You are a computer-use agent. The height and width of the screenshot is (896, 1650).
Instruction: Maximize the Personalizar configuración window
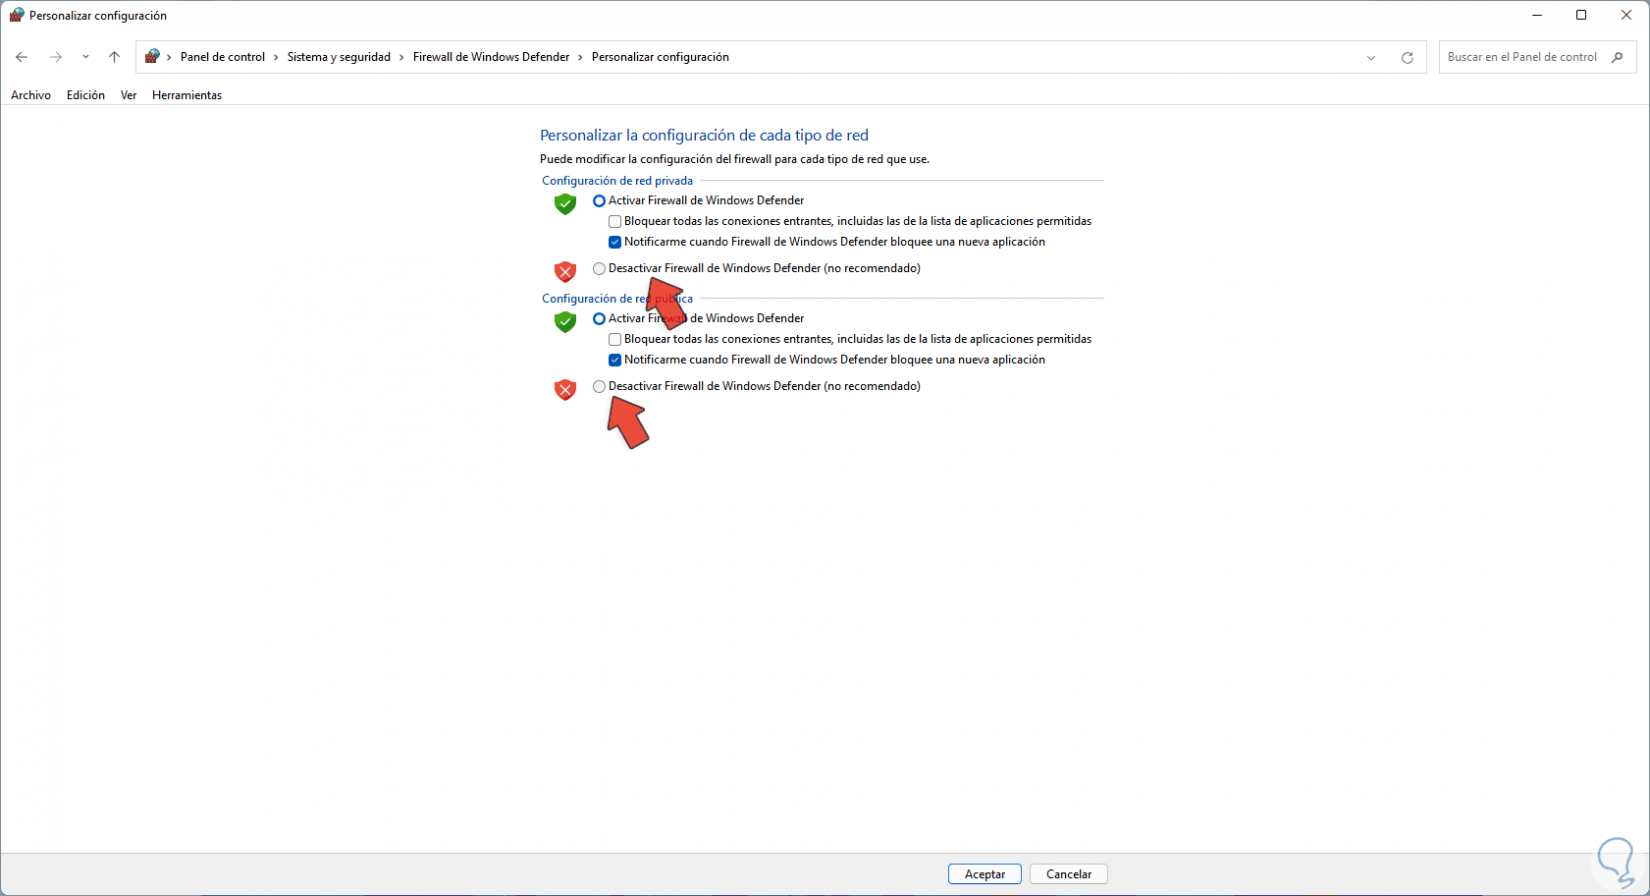click(x=1581, y=15)
